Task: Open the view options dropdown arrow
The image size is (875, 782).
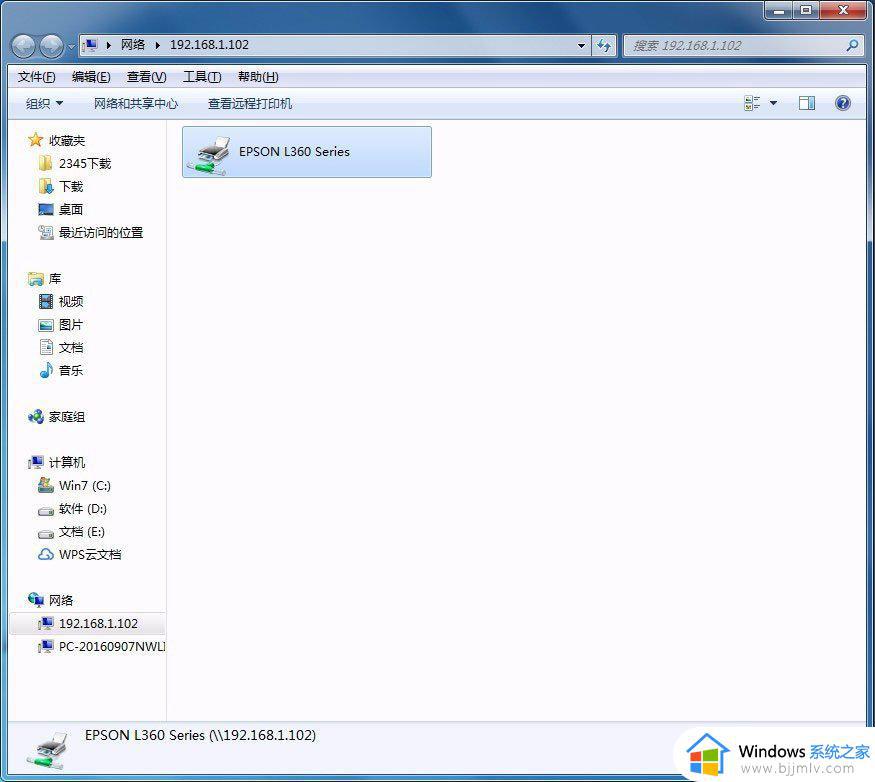Action: [x=773, y=103]
